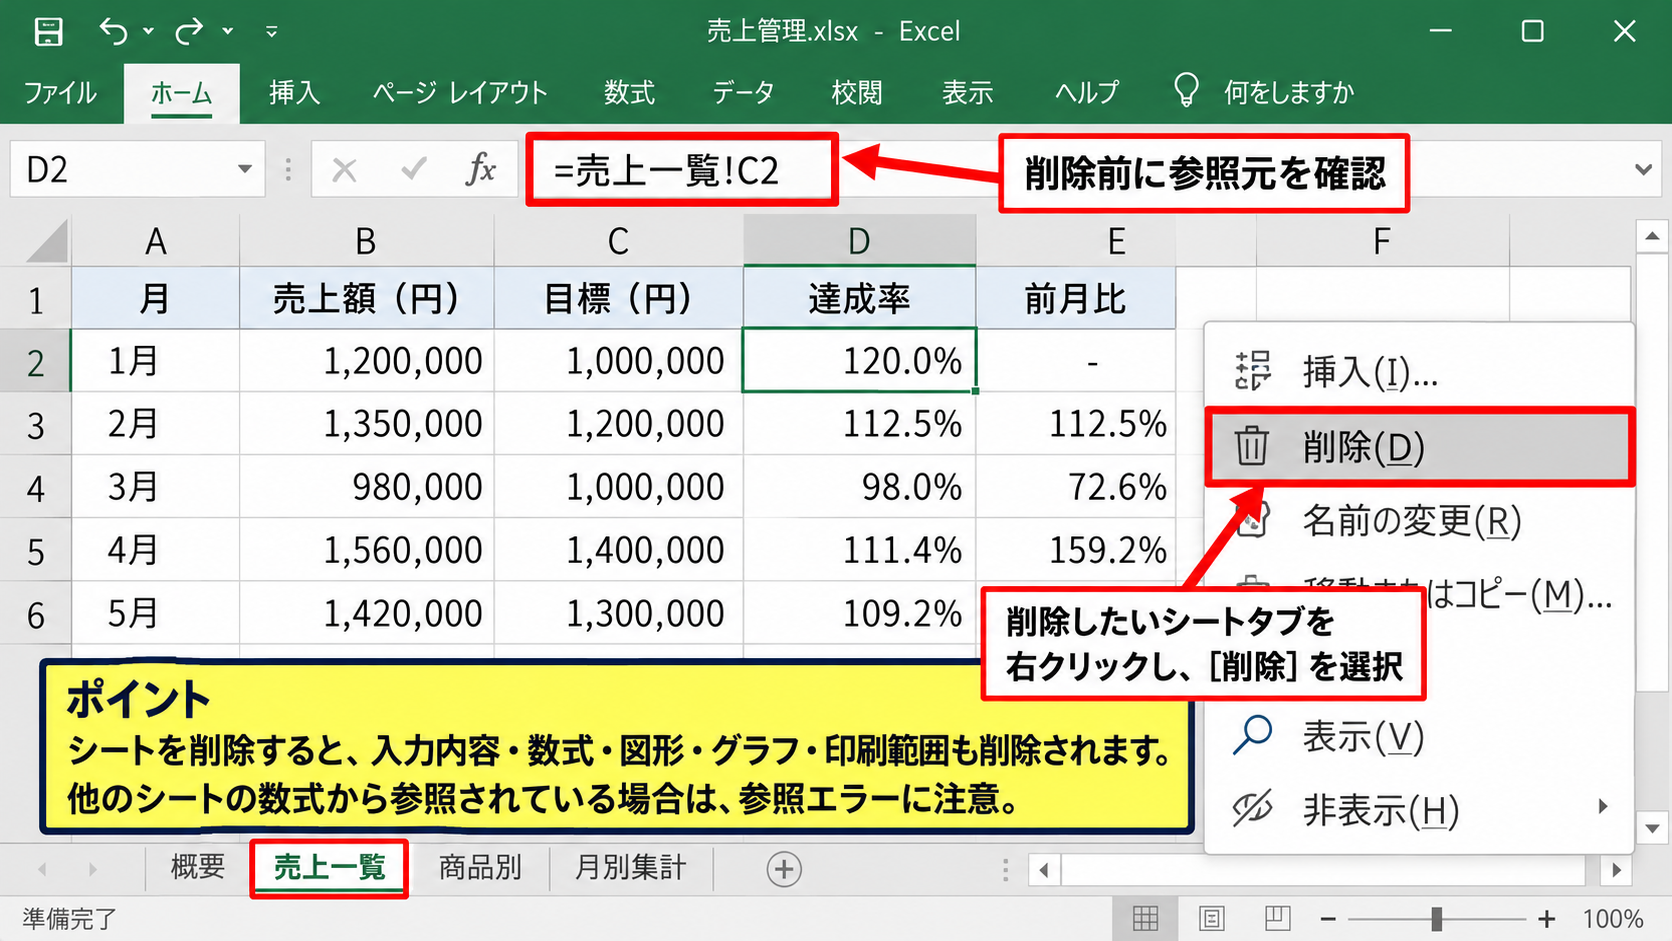Click the formula confirm checkmark icon
The height and width of the screenshot is (941, 1672).
coord(413,170)
